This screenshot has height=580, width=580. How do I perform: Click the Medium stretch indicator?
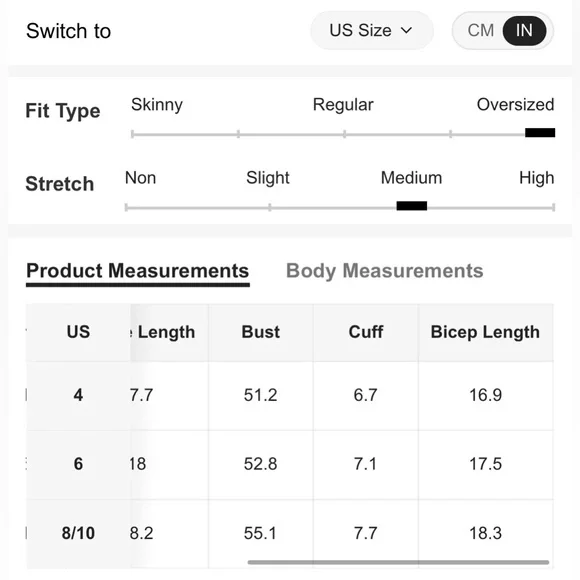coord(412,206)
